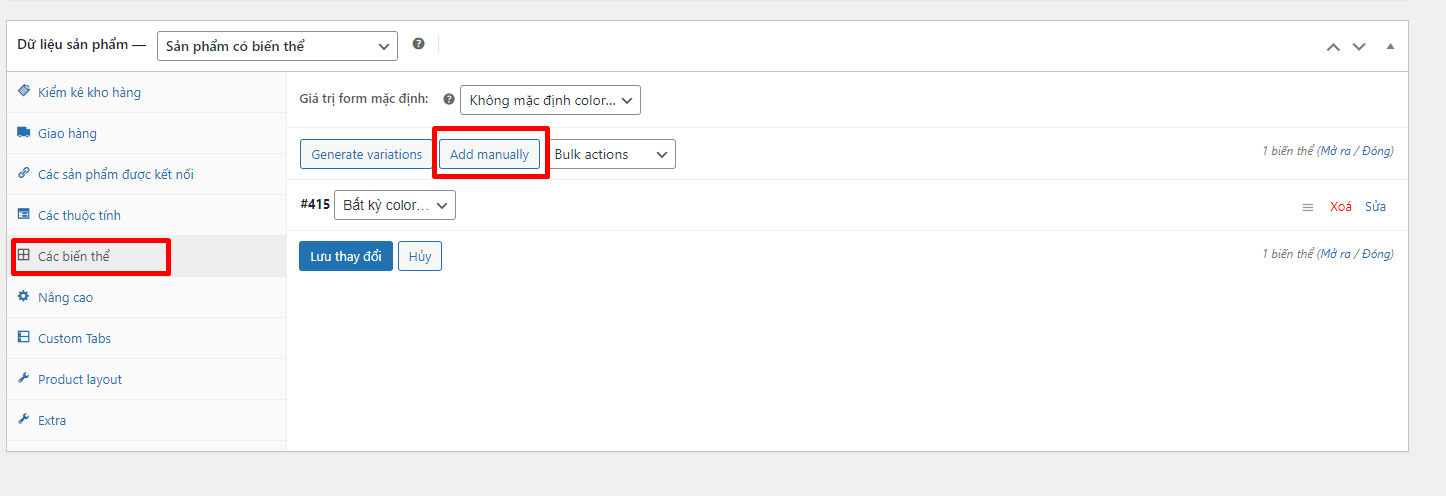Click Generate variations button

[366, 154]
